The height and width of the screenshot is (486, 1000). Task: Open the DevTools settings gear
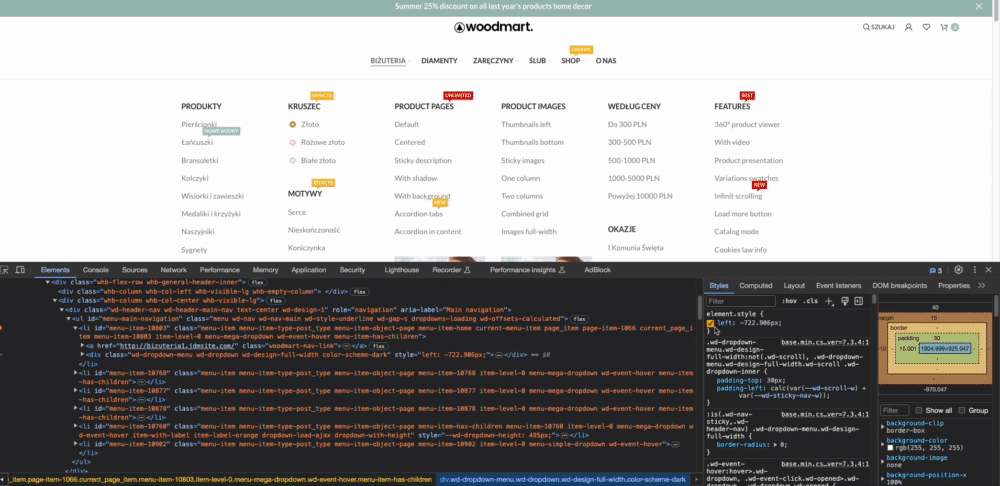click(958, 270)
